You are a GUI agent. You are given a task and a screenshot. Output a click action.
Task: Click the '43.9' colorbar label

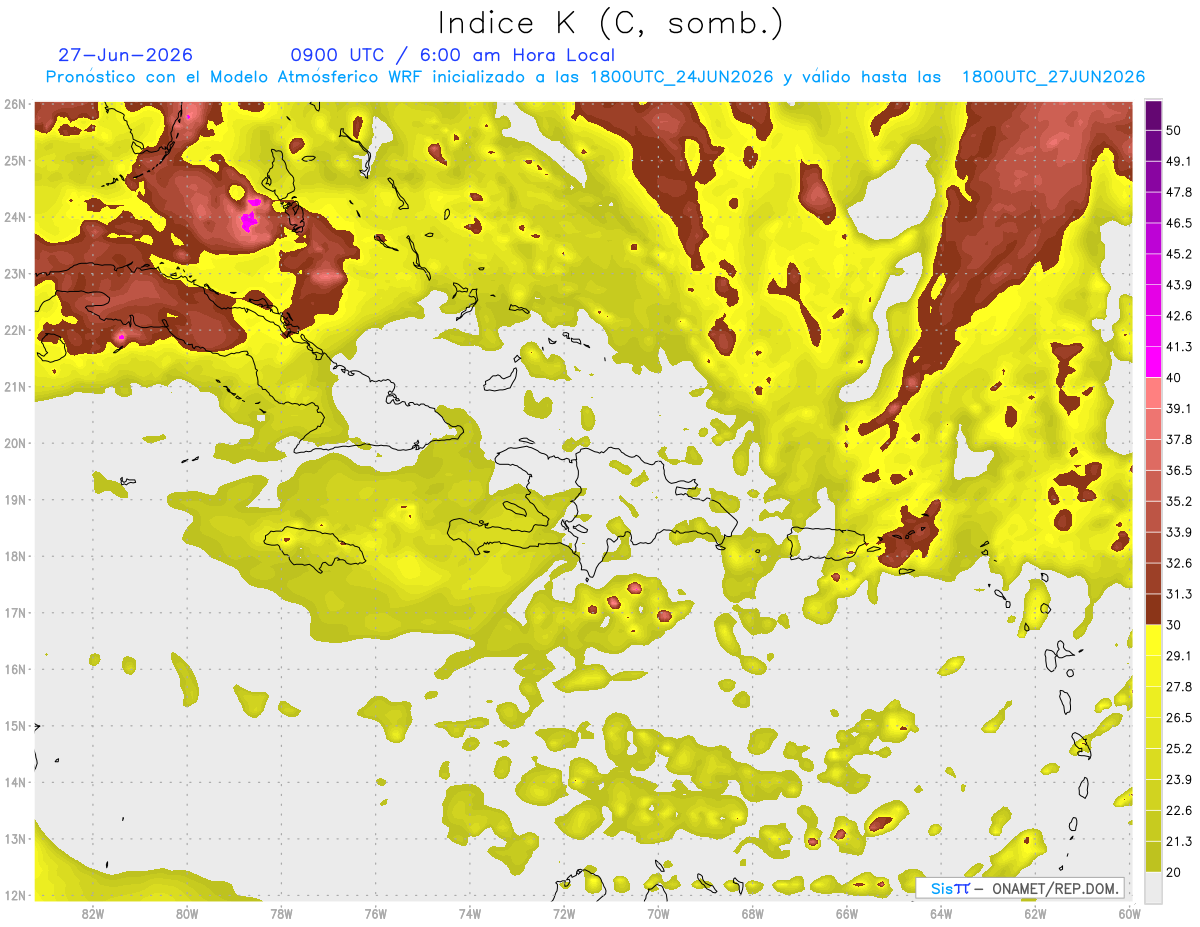[x=1179, y=285]
